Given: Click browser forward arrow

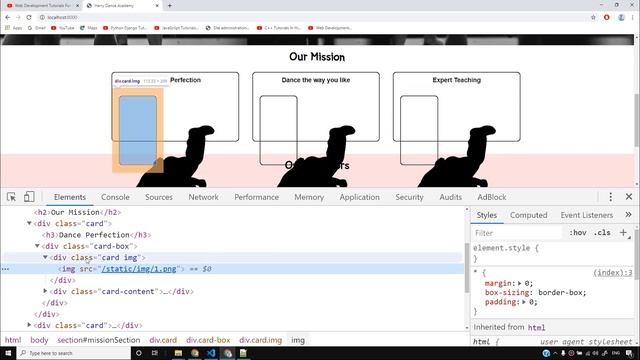Looking at the screenshot, I should click(18, 17).
